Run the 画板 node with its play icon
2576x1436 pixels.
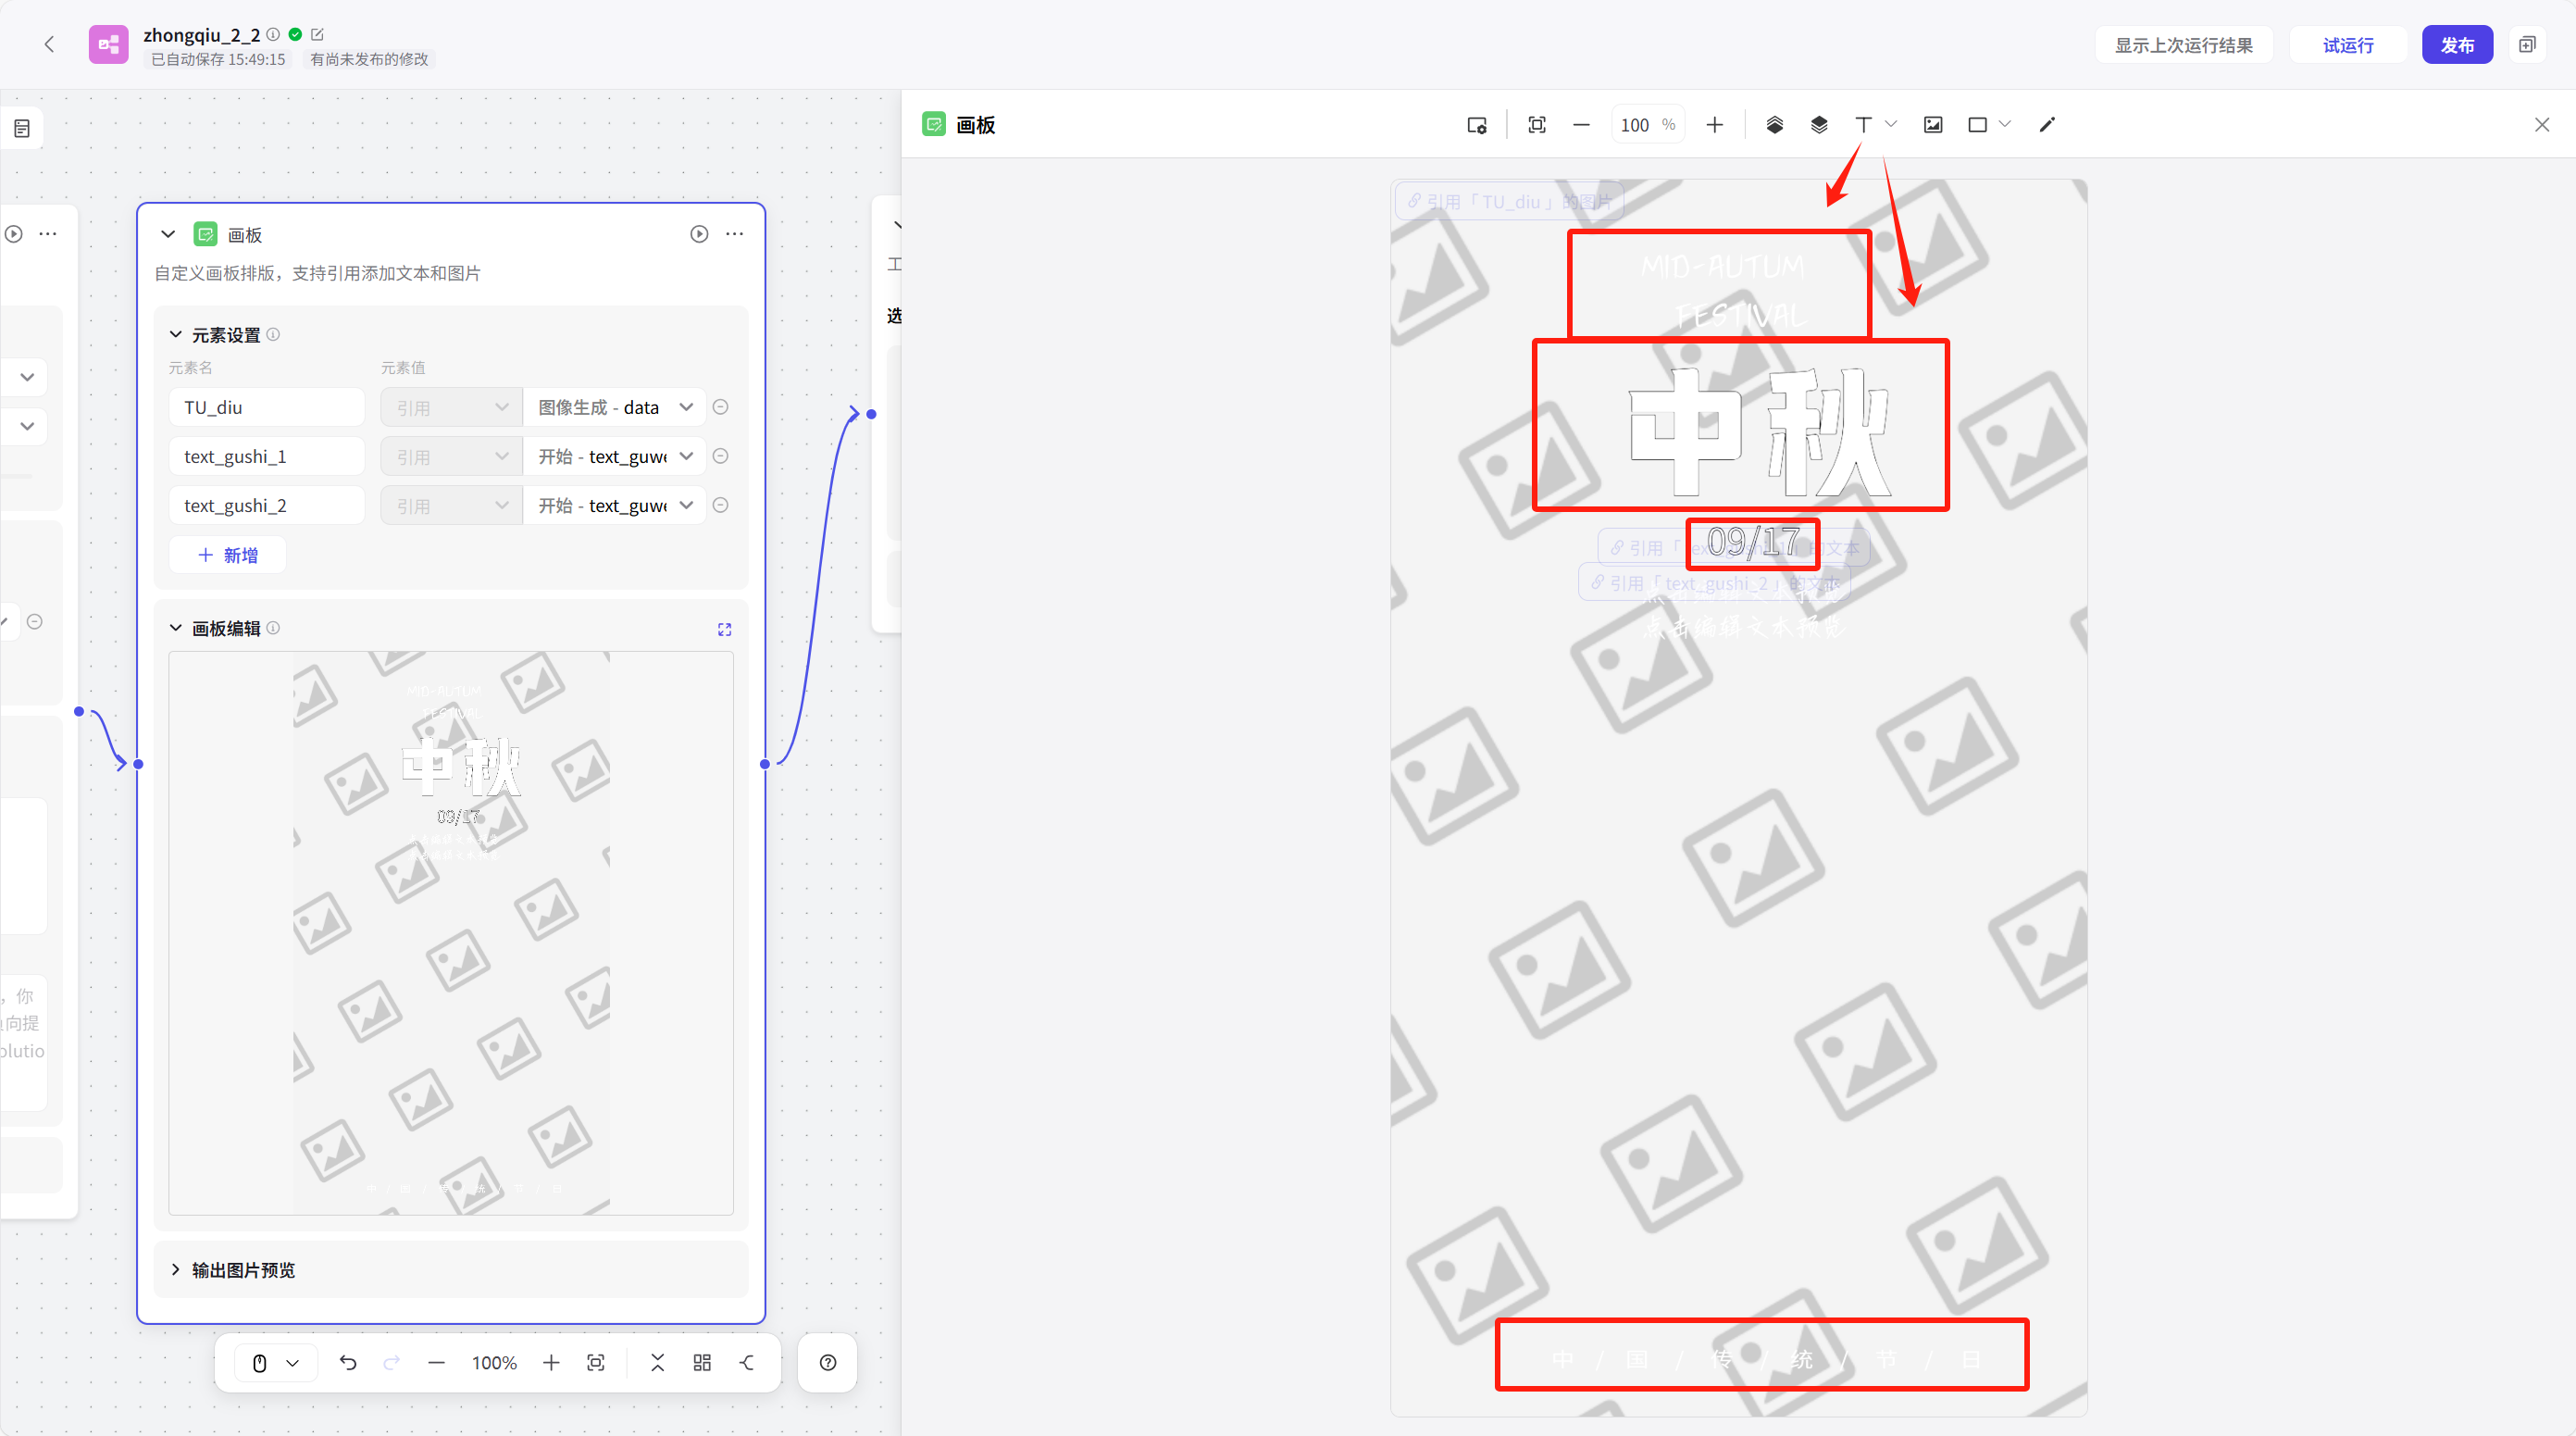pyautogui.click(x=699, y=234)
